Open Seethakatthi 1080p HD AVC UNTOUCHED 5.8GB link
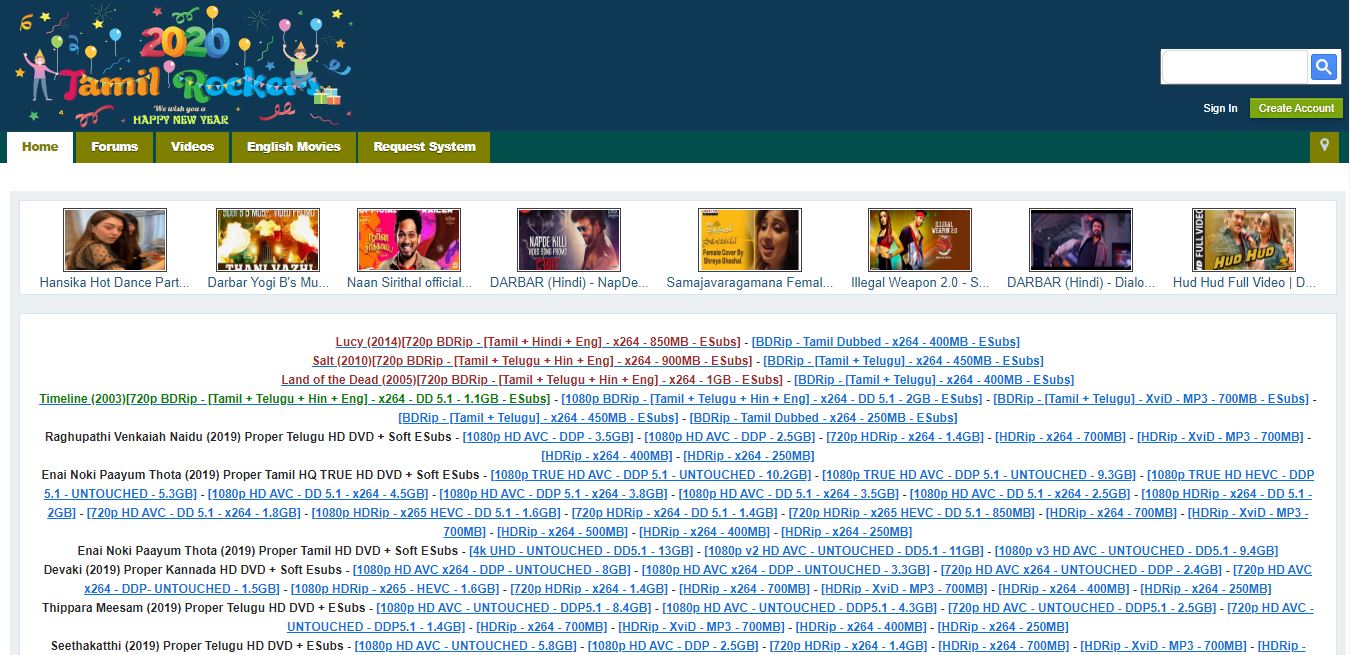 coord(466,646)
